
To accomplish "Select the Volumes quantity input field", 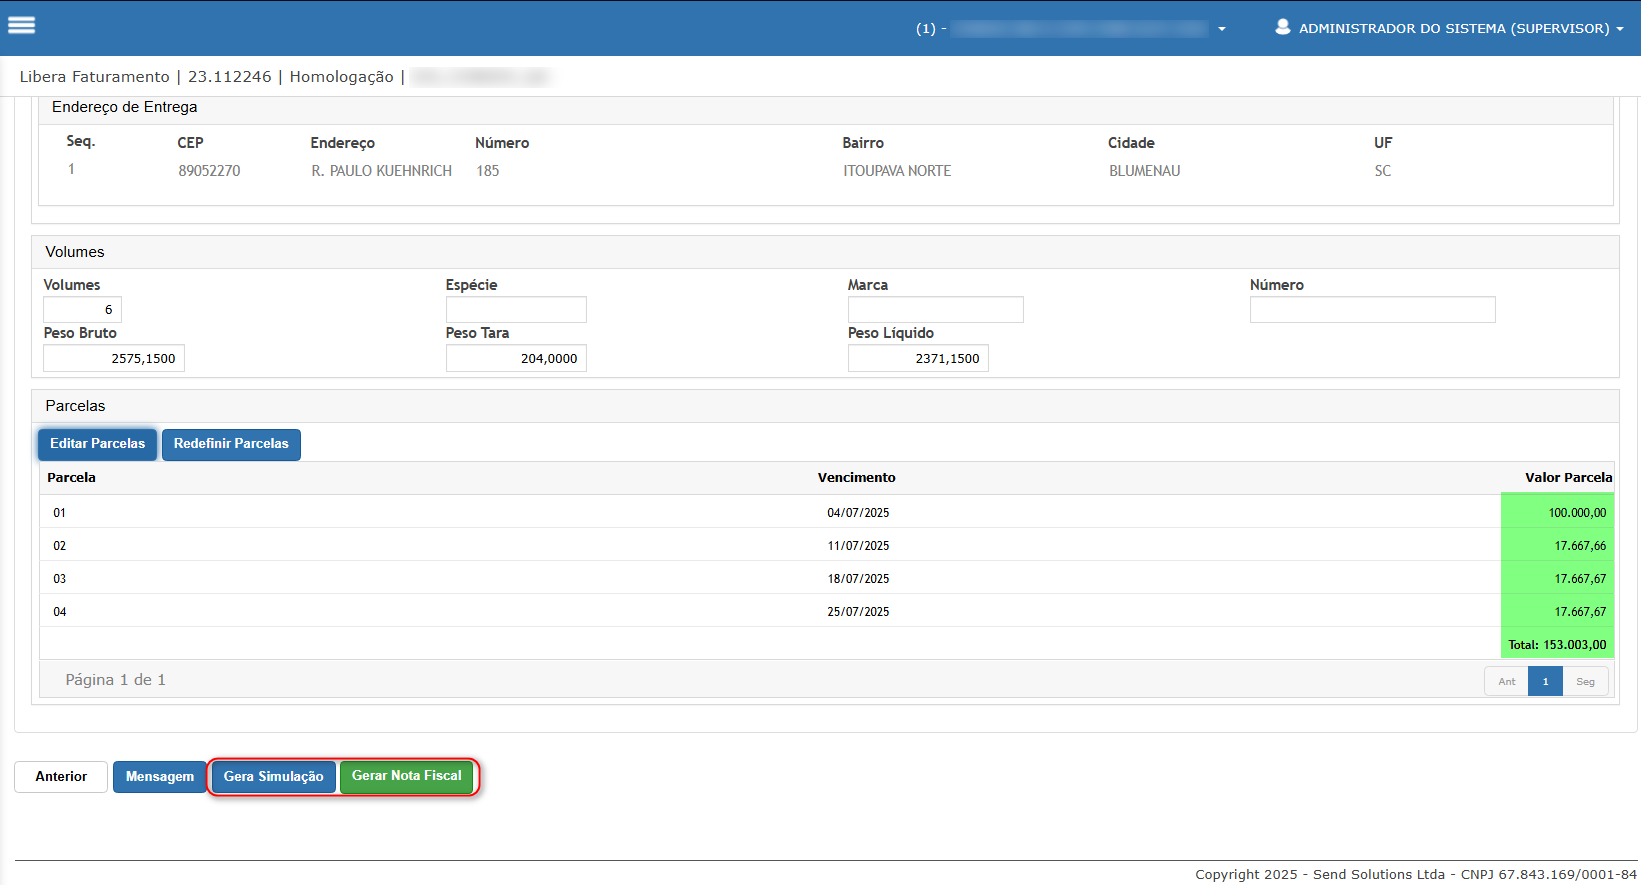I will (x=82, y=310).
